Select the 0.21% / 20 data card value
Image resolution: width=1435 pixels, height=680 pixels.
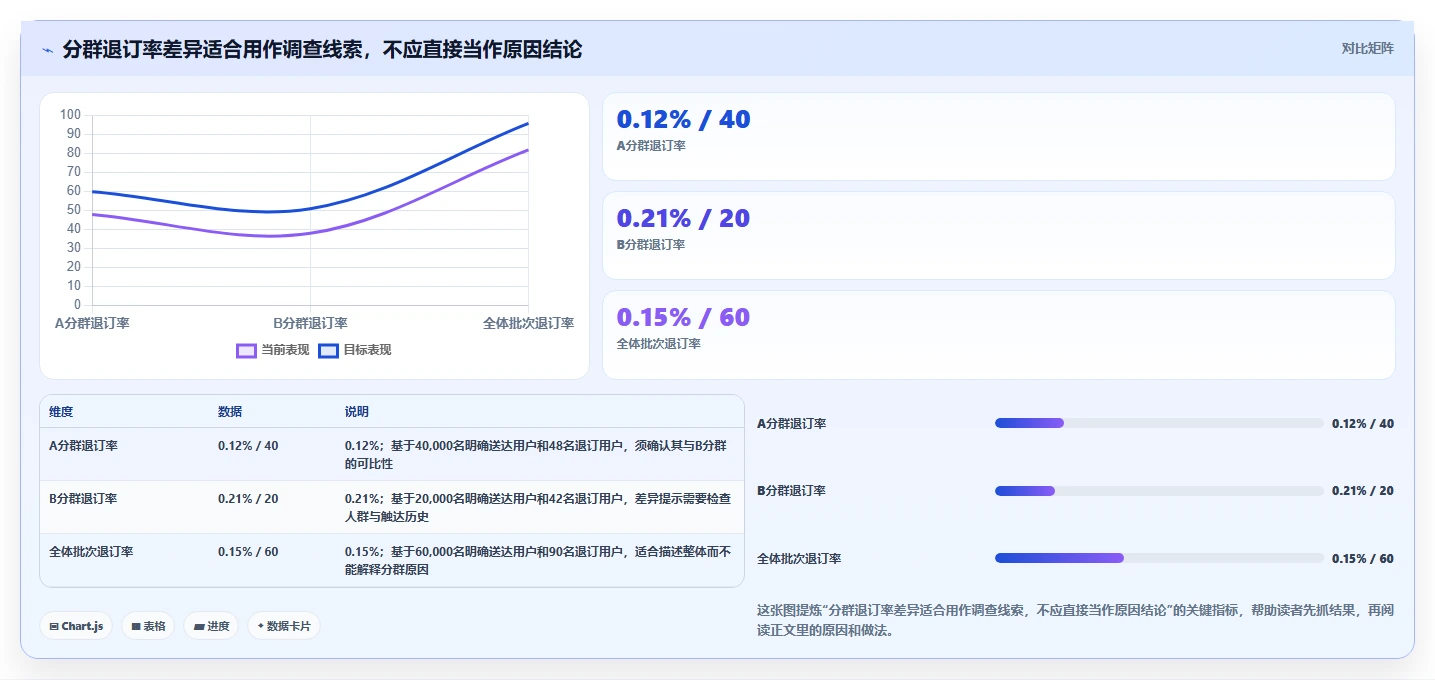coord(683,219)
